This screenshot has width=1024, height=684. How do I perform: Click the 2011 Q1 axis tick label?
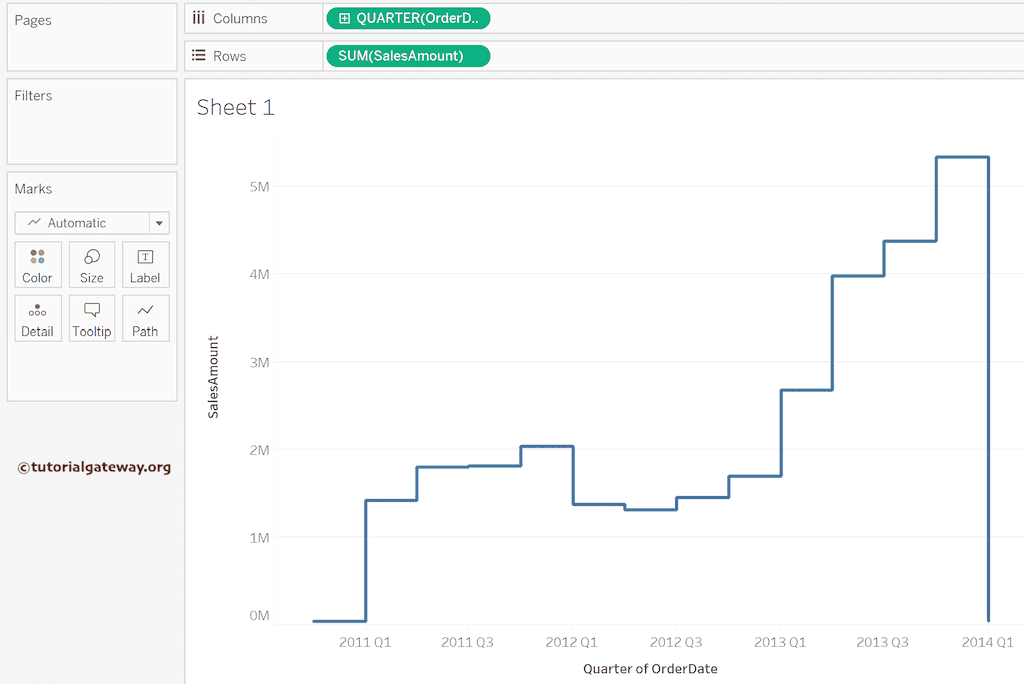coord(365,642)
